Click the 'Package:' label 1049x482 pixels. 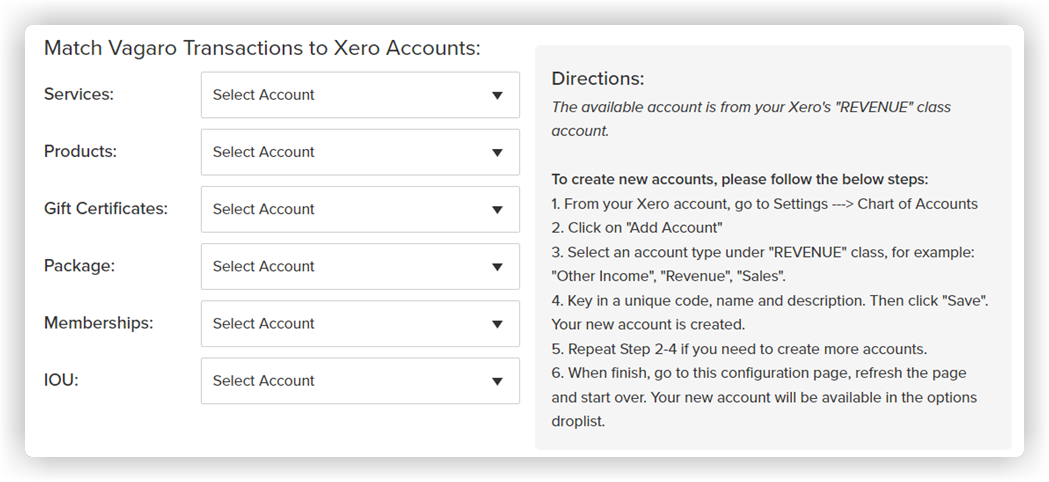tap(80, 266)
